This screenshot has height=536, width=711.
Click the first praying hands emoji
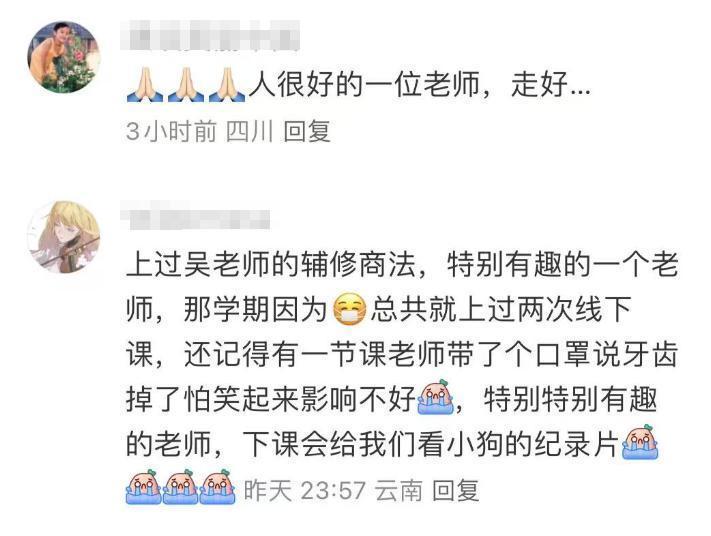pyautogui.click(x=144, y=84)
